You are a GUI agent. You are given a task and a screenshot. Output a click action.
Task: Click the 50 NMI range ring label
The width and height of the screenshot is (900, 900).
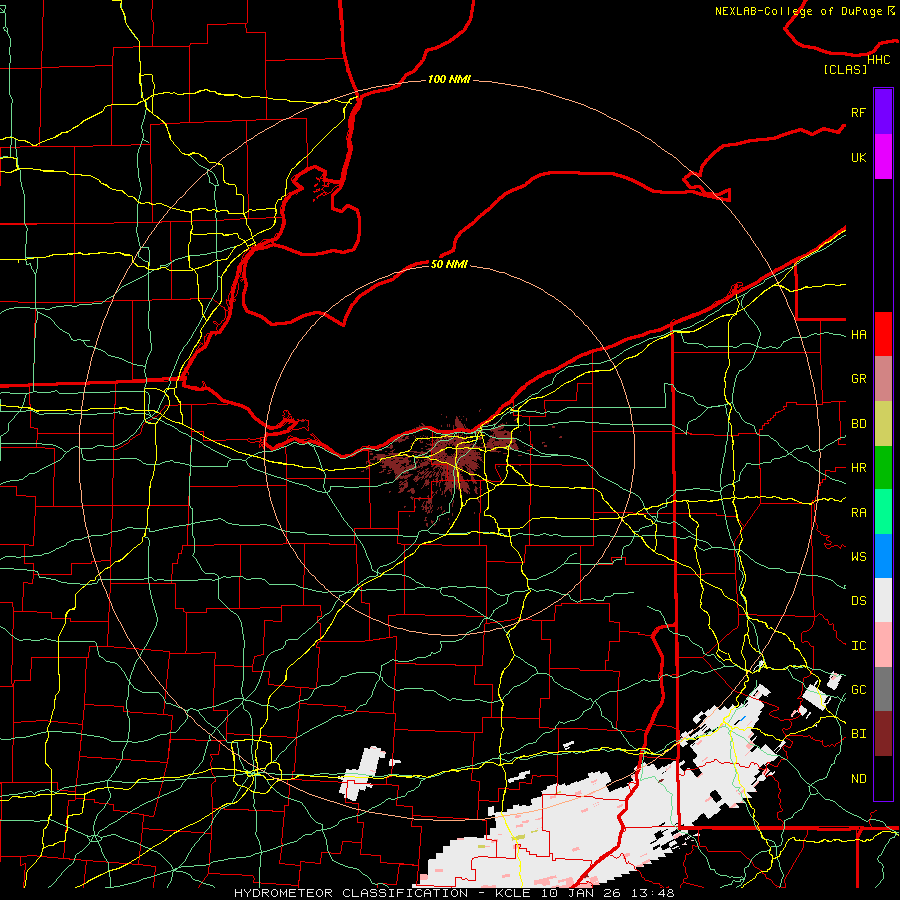click(x=449, y=264)
